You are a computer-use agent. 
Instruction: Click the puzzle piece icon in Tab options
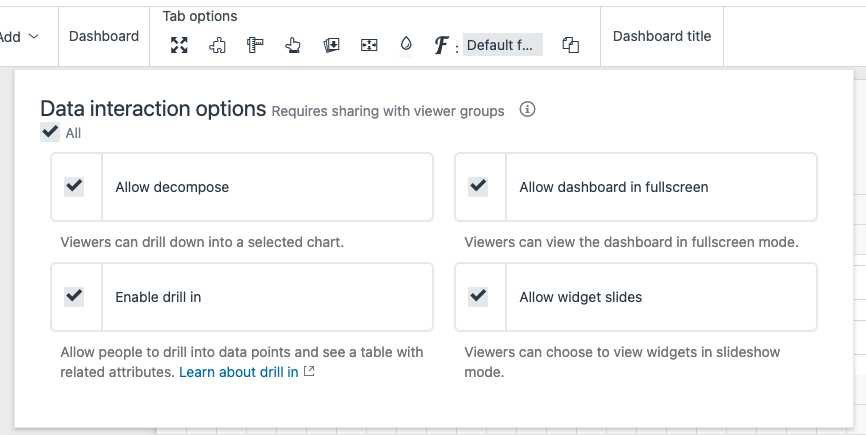(217, 45)
